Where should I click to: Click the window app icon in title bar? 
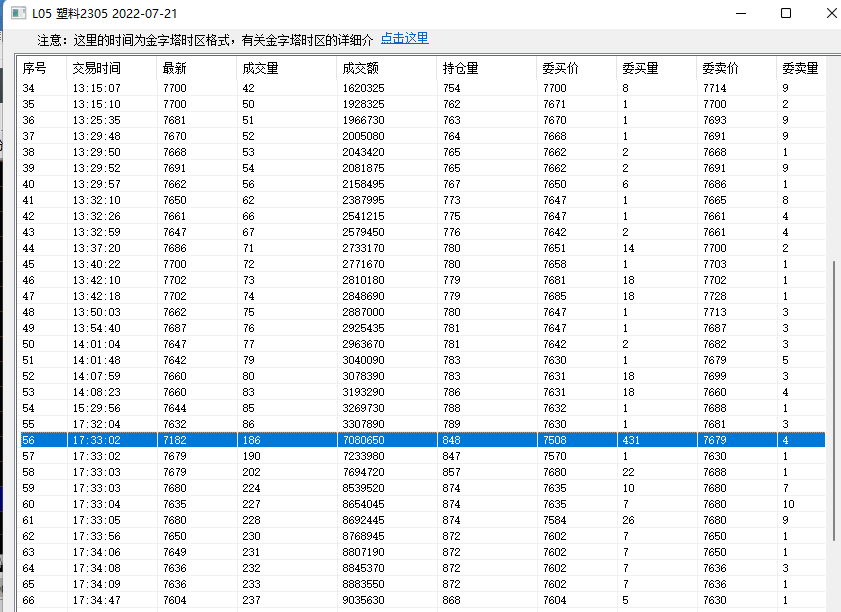[x=18, y=13]
